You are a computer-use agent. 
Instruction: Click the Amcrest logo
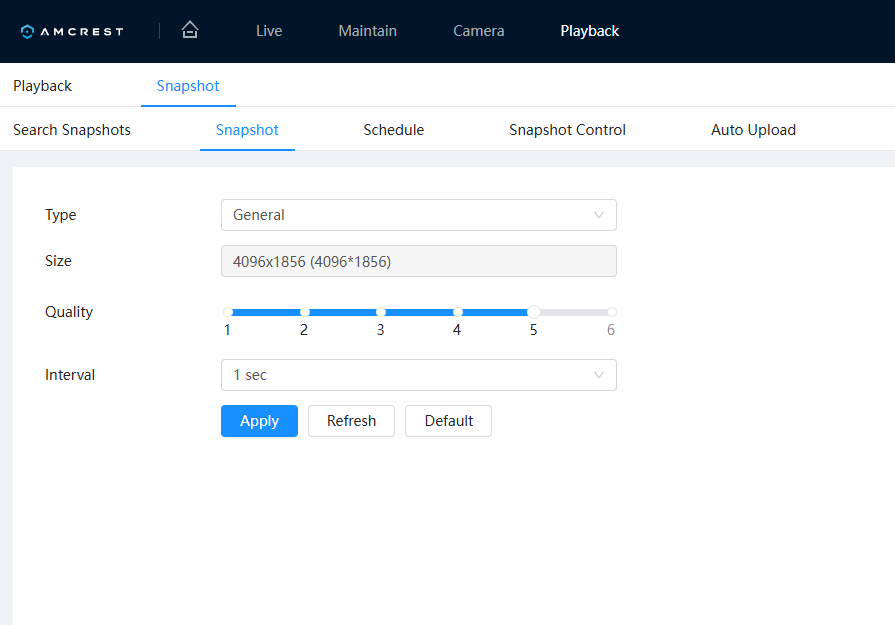(x=72, y=31)
